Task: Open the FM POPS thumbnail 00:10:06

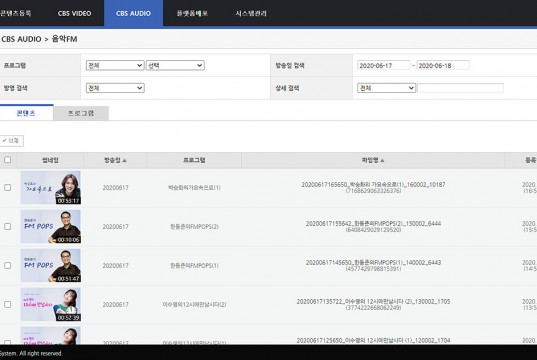Action: (51, 226)
